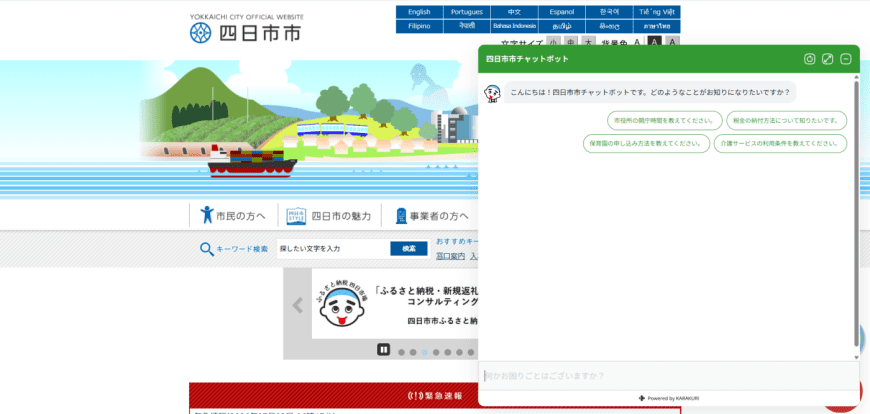This screenshot has width=870, height=414.
Task: Switch language to Korean 한국어
Action: (609, 12)
